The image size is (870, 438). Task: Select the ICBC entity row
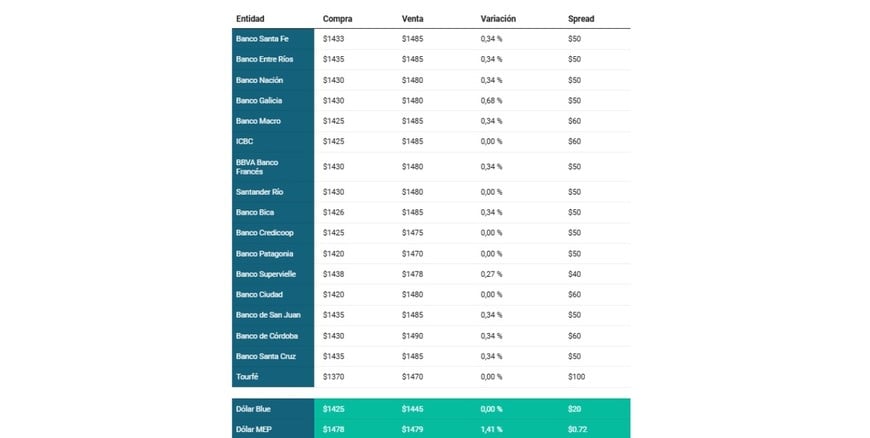[245, 141]
